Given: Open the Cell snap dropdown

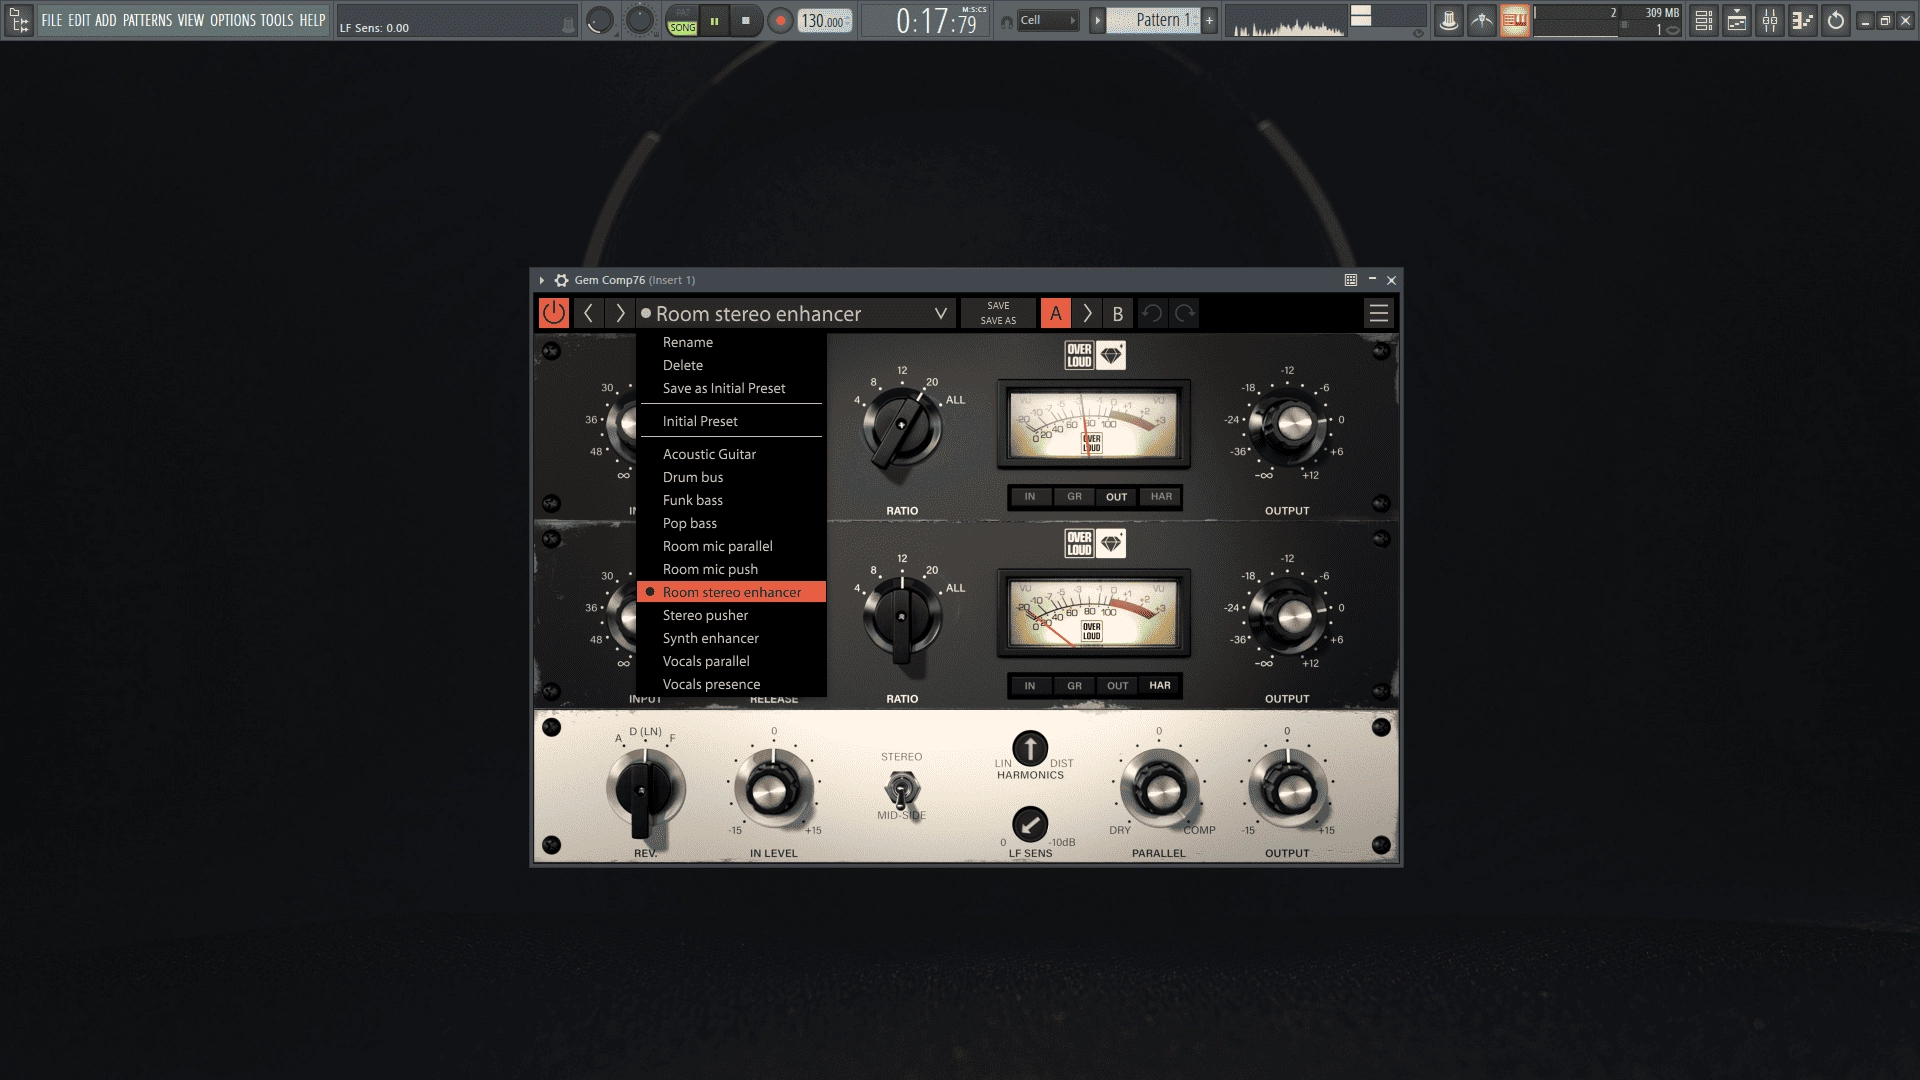Looking at the screenshot, I should click(x=1048, y=20).
